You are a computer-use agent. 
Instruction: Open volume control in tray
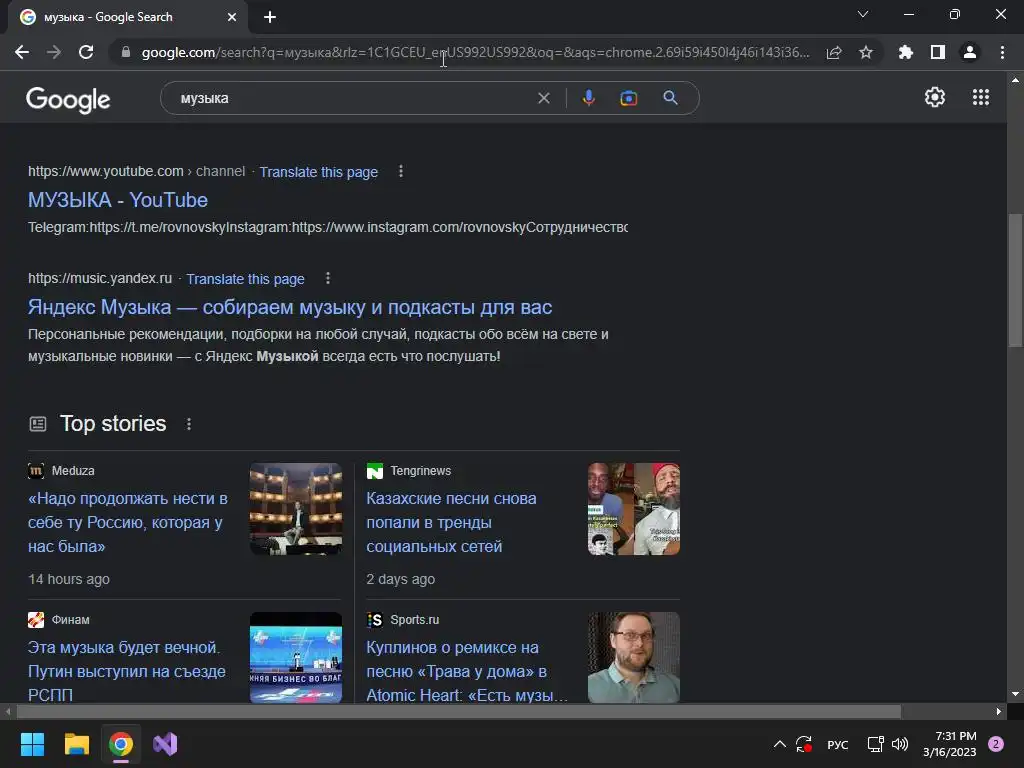(900, 744)
